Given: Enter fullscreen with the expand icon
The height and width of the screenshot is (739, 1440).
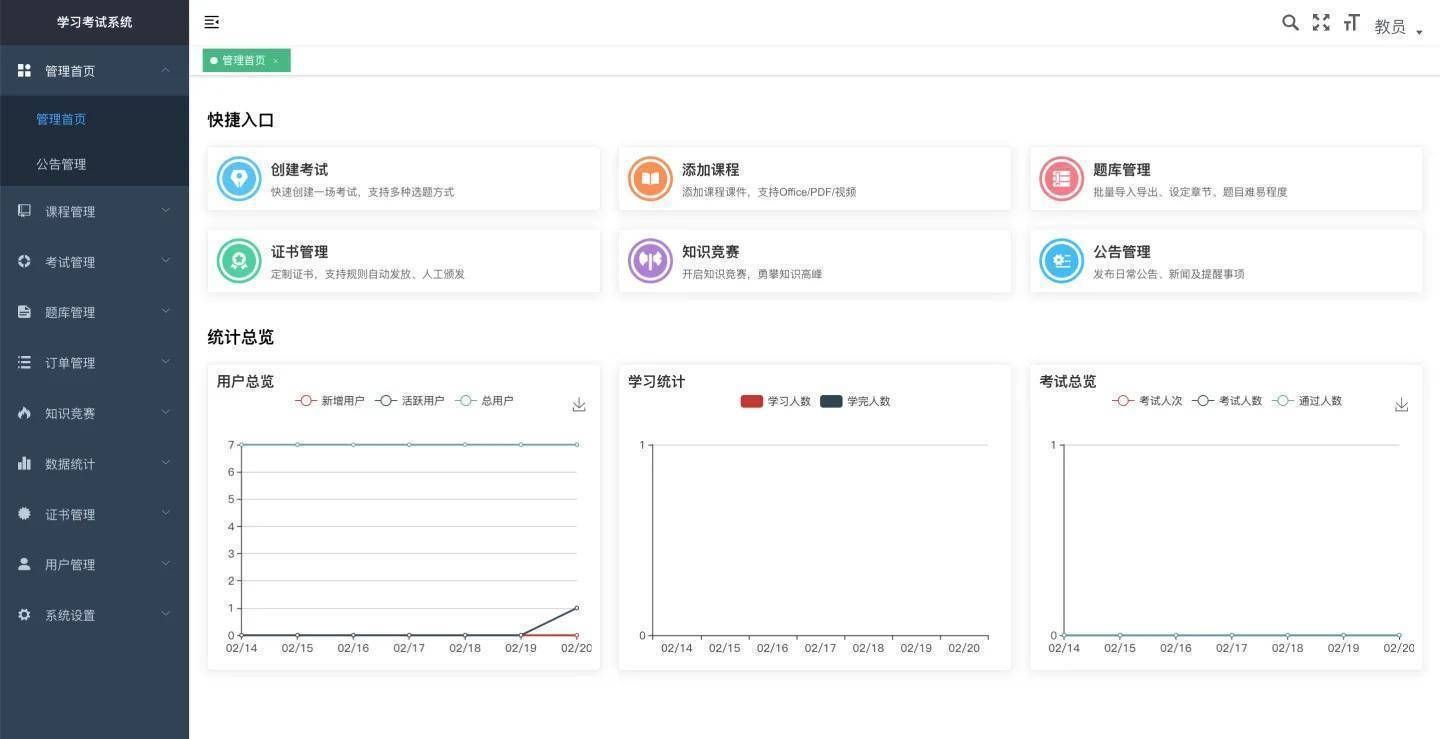Looking at the screenshot, I should tap(1321, 22).
